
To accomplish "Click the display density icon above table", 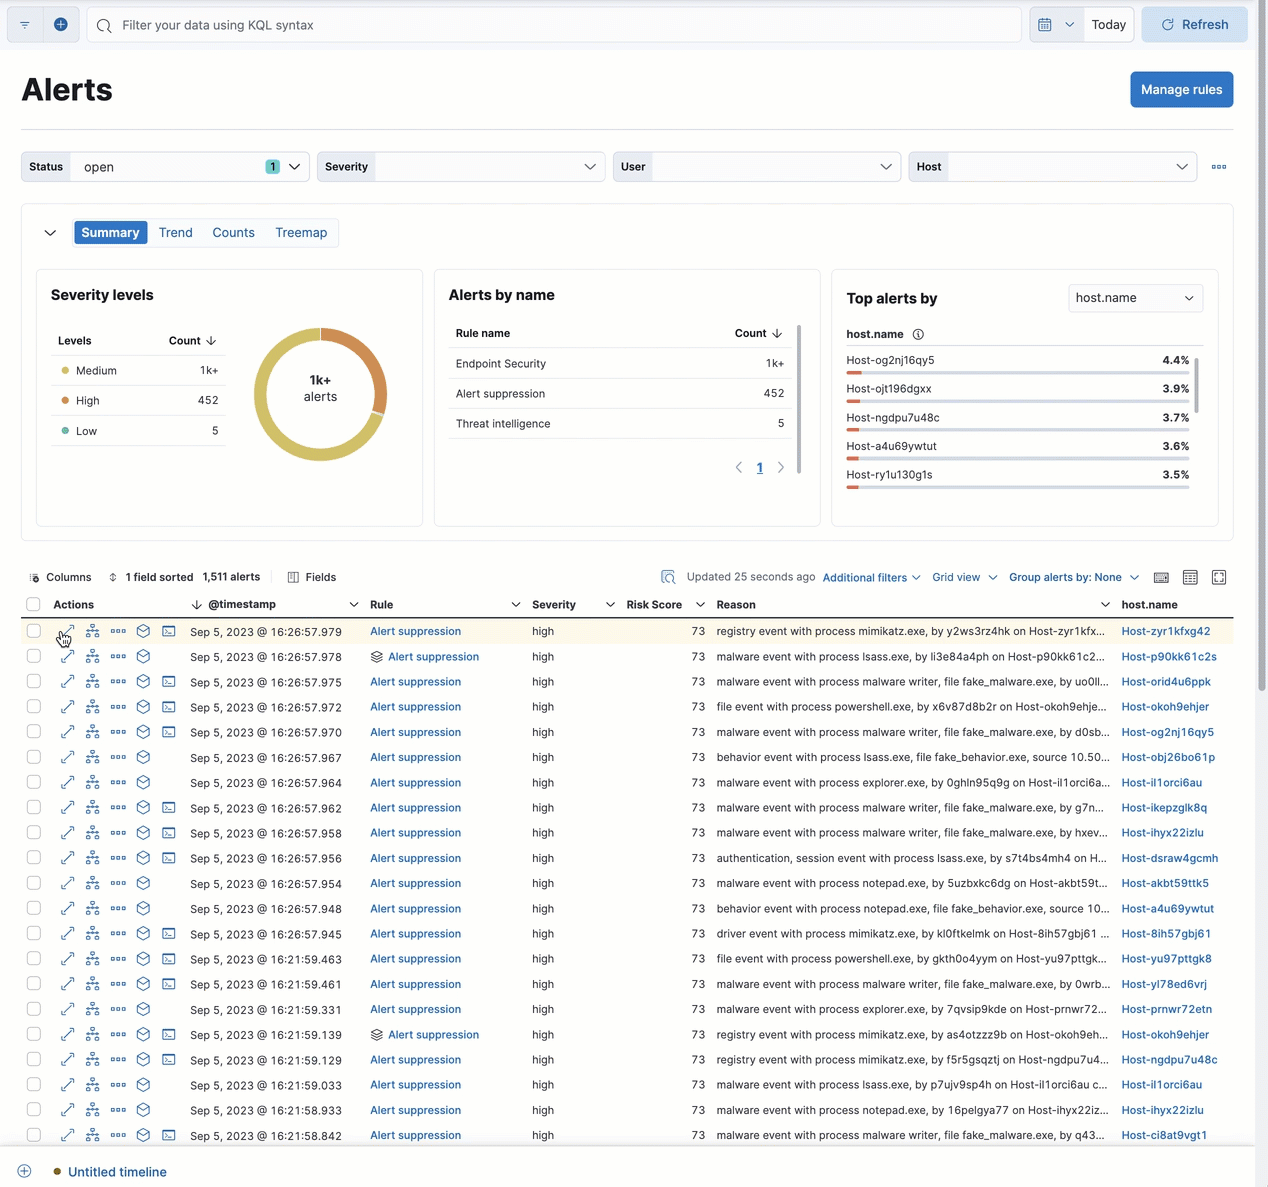I will 1190,577.
